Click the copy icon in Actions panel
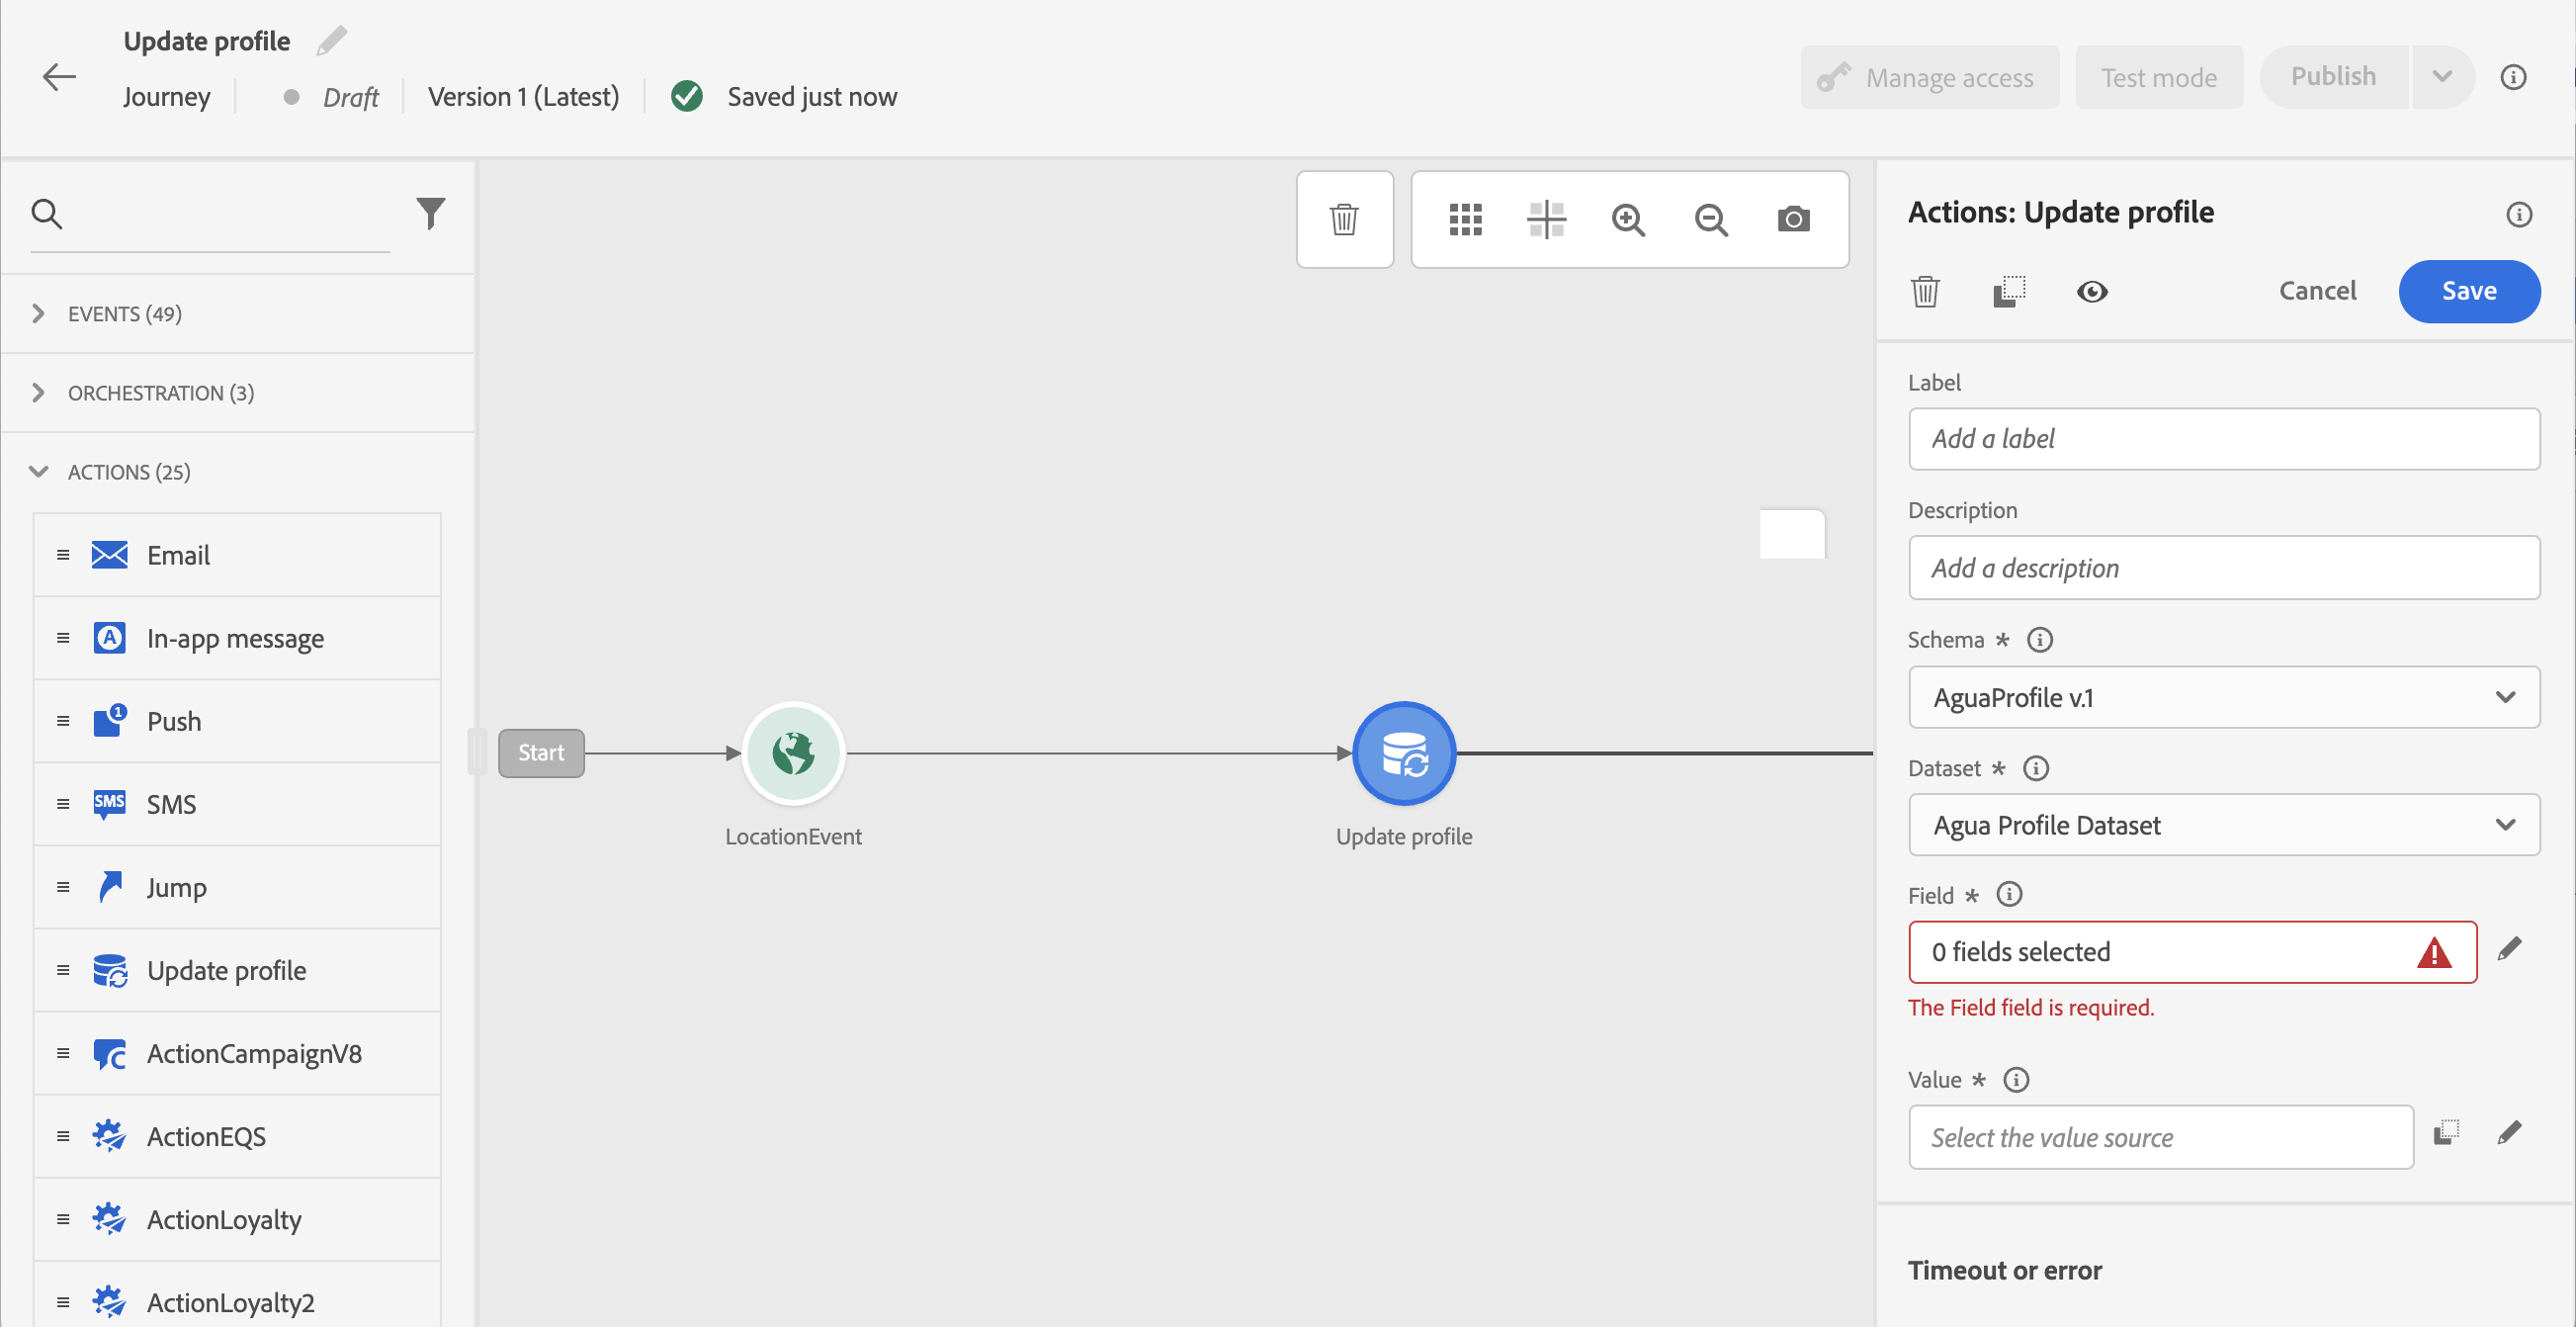The image size is (2576, 1327). 2008,291
